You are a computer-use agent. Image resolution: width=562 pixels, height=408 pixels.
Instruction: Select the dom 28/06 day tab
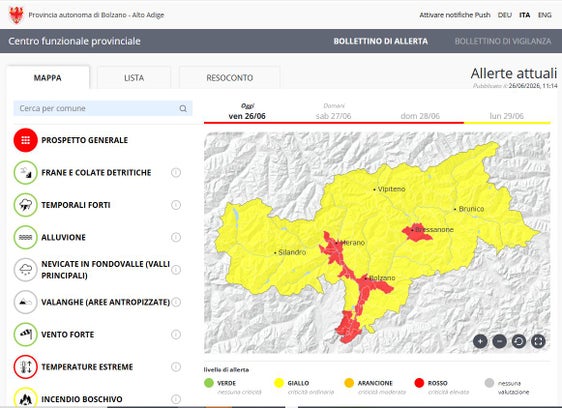(x=420, y=112)
